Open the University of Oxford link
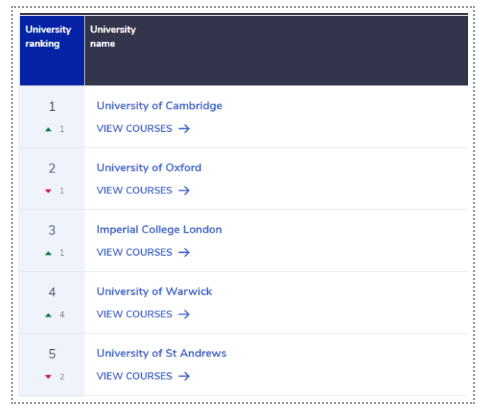The height and width of the screenshot is (413, 484). point(149,168)
